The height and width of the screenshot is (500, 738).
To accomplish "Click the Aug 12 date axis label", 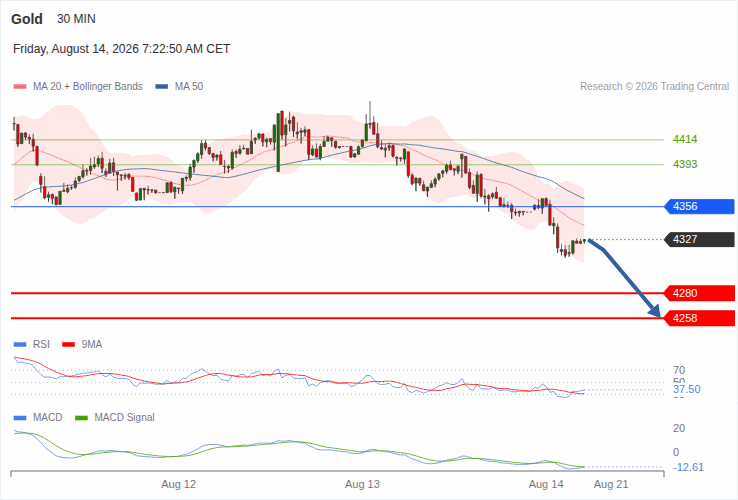I will [178, 484].
